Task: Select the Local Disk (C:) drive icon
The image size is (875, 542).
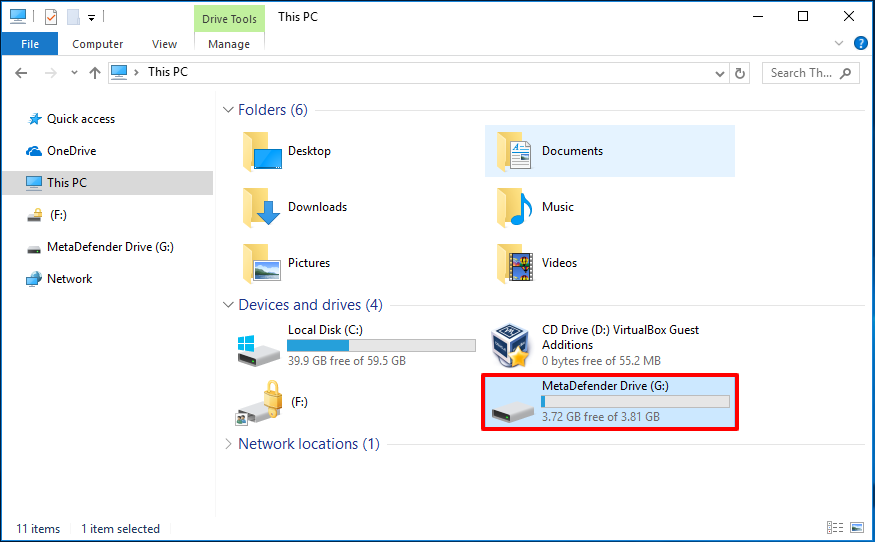Action: [x=258, y=349]
